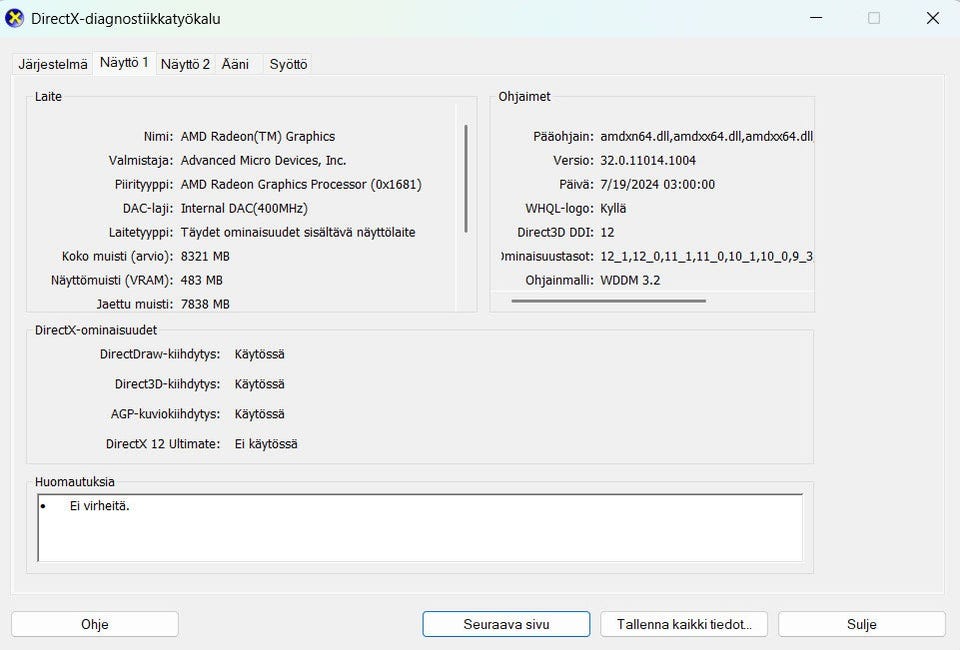960x650 pixels.
Task: Click the Laite panel vertical scrollbar
Action: [466, 179]
